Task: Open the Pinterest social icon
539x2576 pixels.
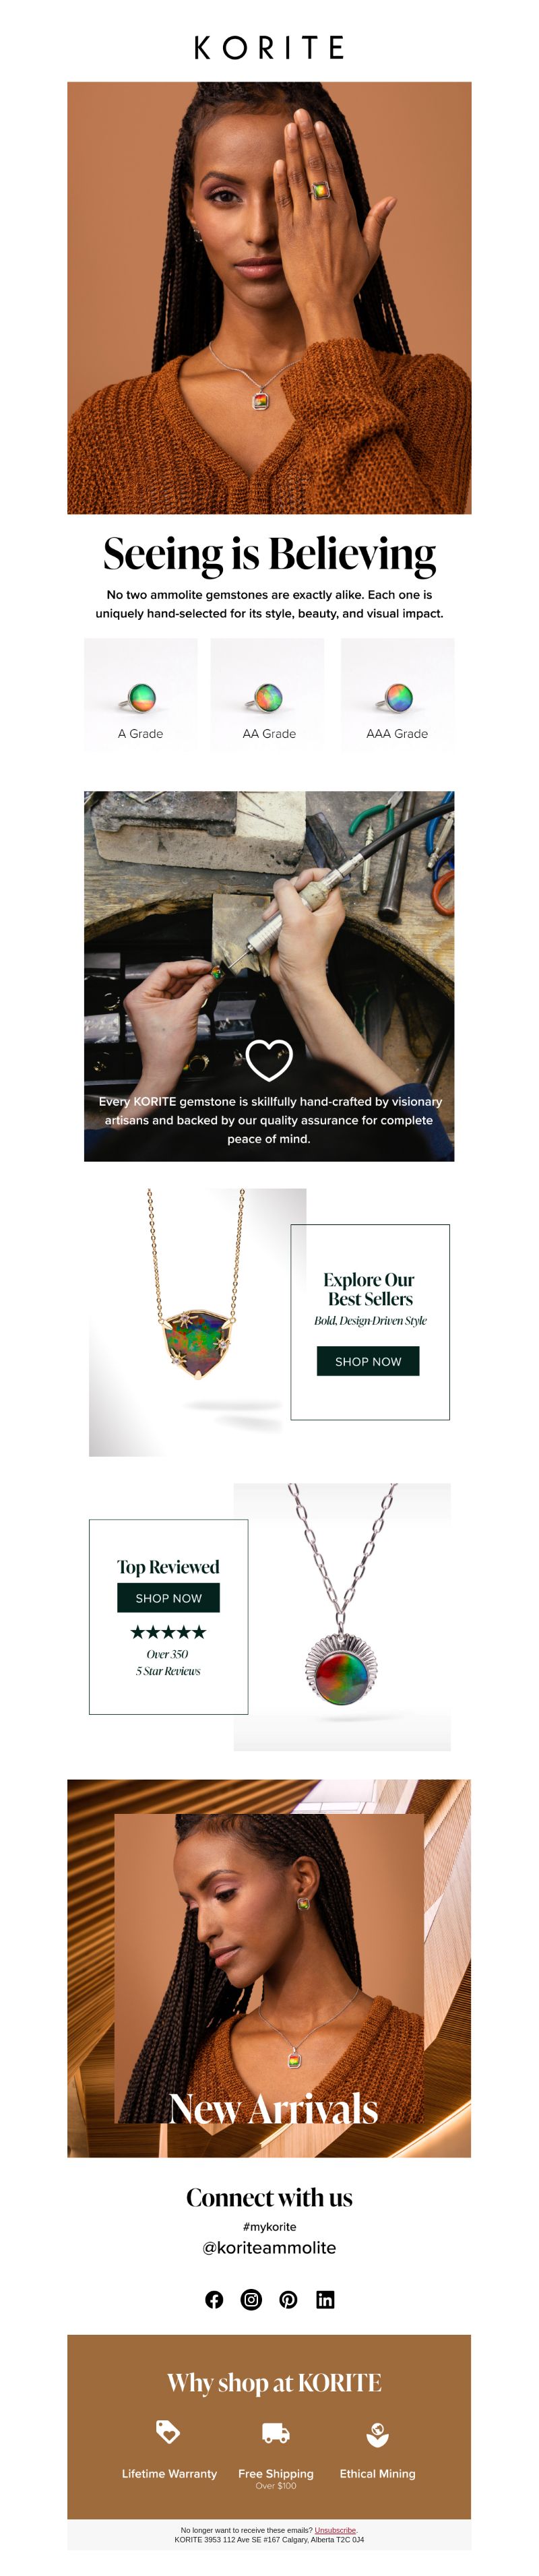Action: click(288, 2300)
